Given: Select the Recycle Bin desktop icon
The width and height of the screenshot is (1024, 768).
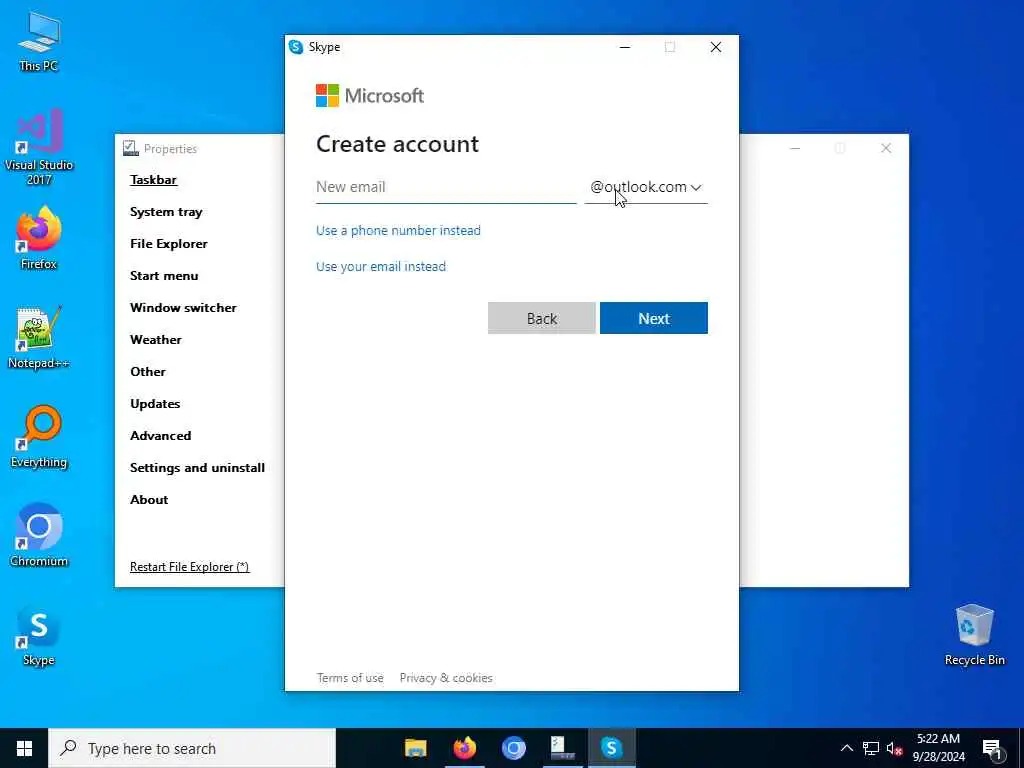Looking at the screenshot, I should [x=974, y=635].
